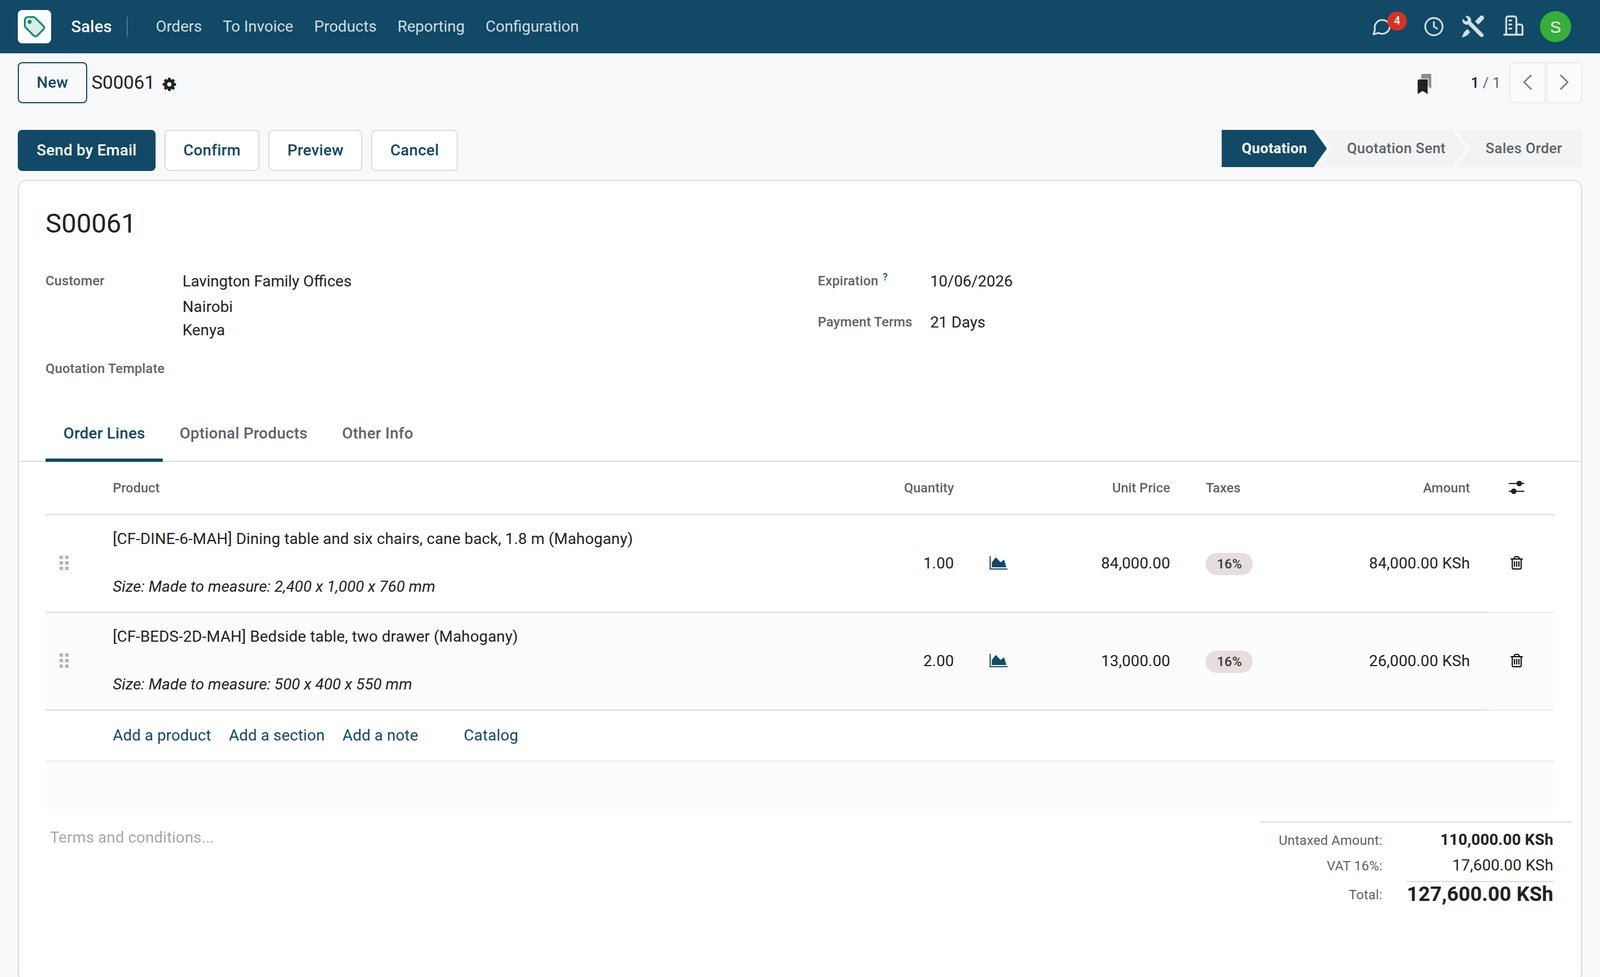The width and height of the screenshot is (1600, 977).
Task: Click the gear icon next to S00061
Action: tap(169, 85)
